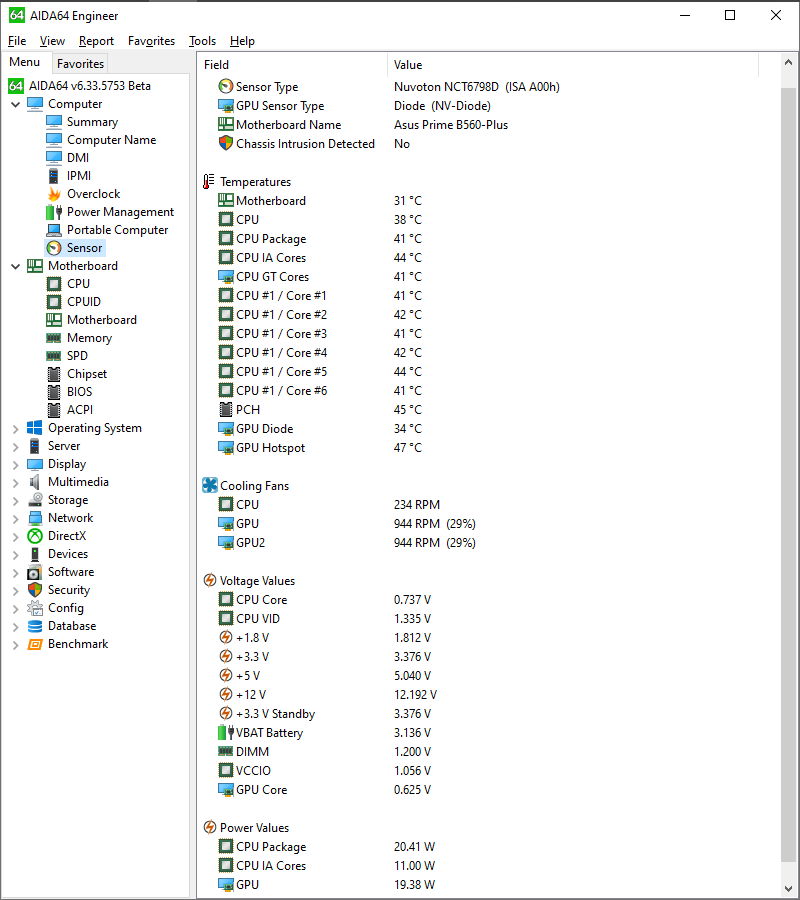Expand the Operating System node
Screen dimensions: 800x900
[15, 429]
